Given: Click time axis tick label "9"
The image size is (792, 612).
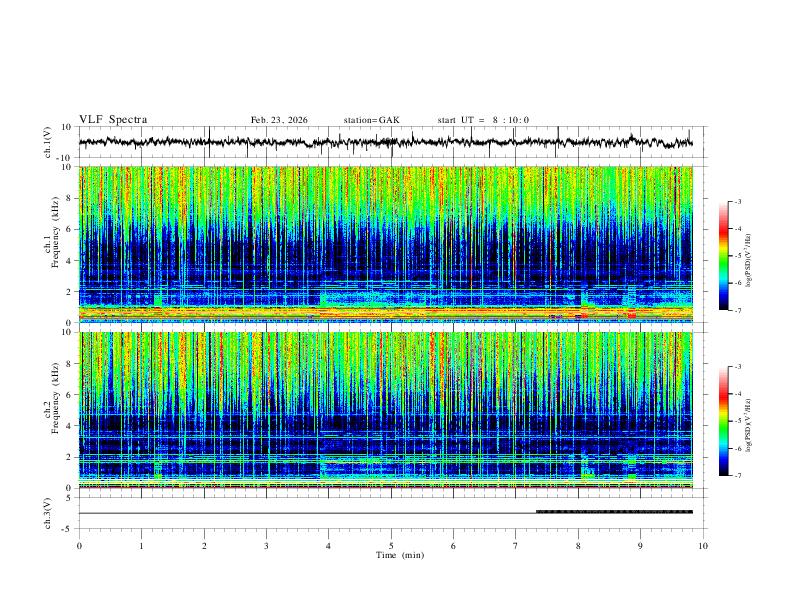Looking at the screenshot, I should (x=640, y=546).
